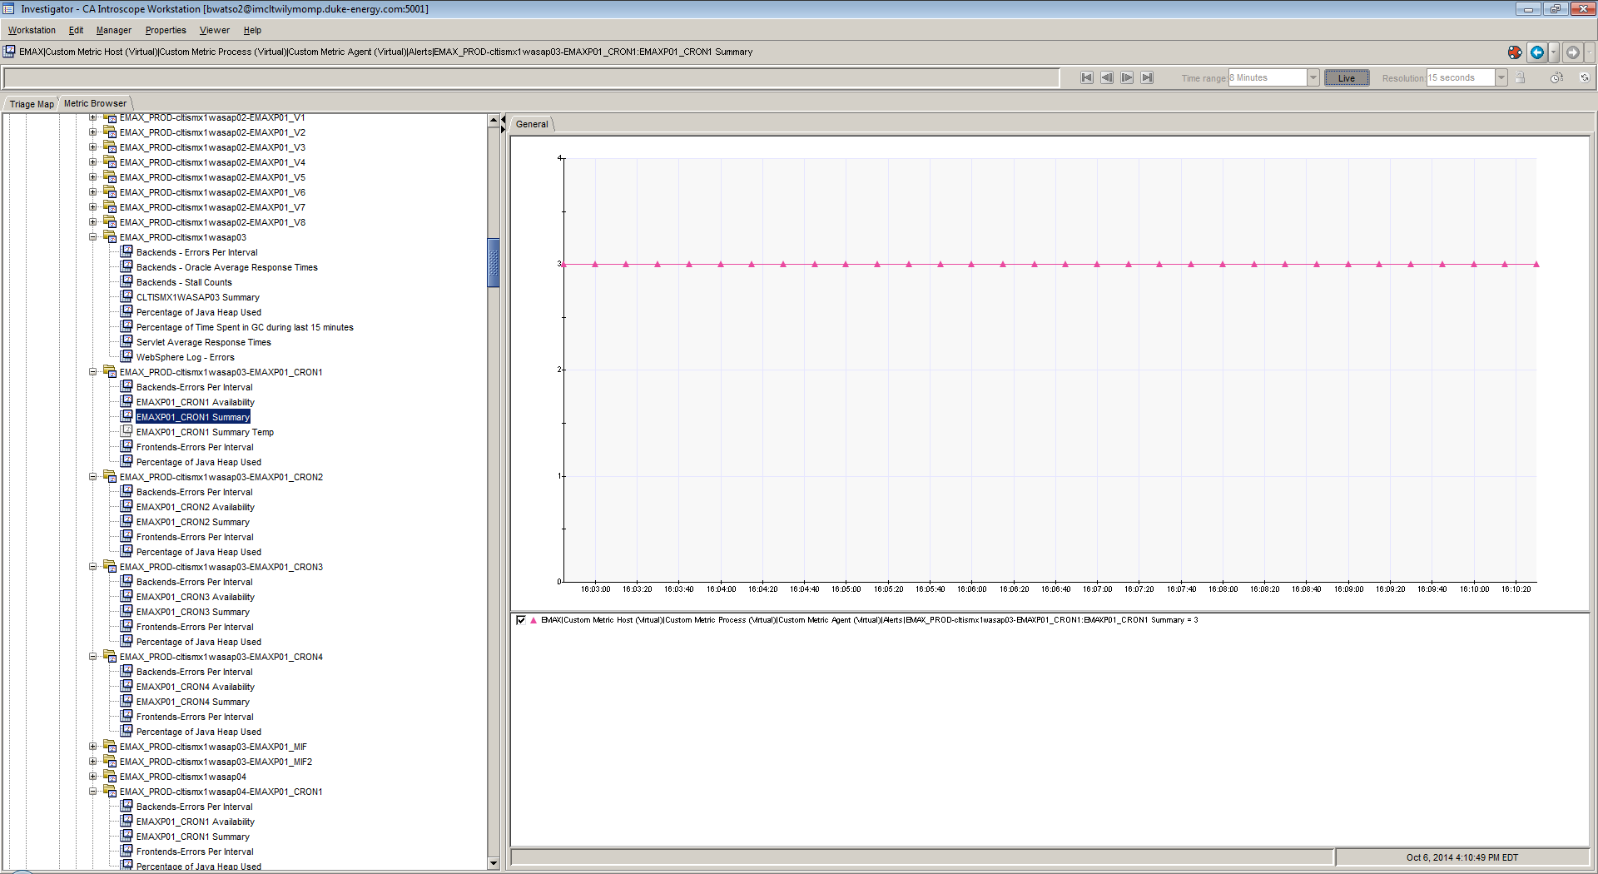This screenshot has width=1598, height=874.
Task: Click the folder icon of EMAX_PROD-cltismx1wasap03
Action: (x=110, y=237)
